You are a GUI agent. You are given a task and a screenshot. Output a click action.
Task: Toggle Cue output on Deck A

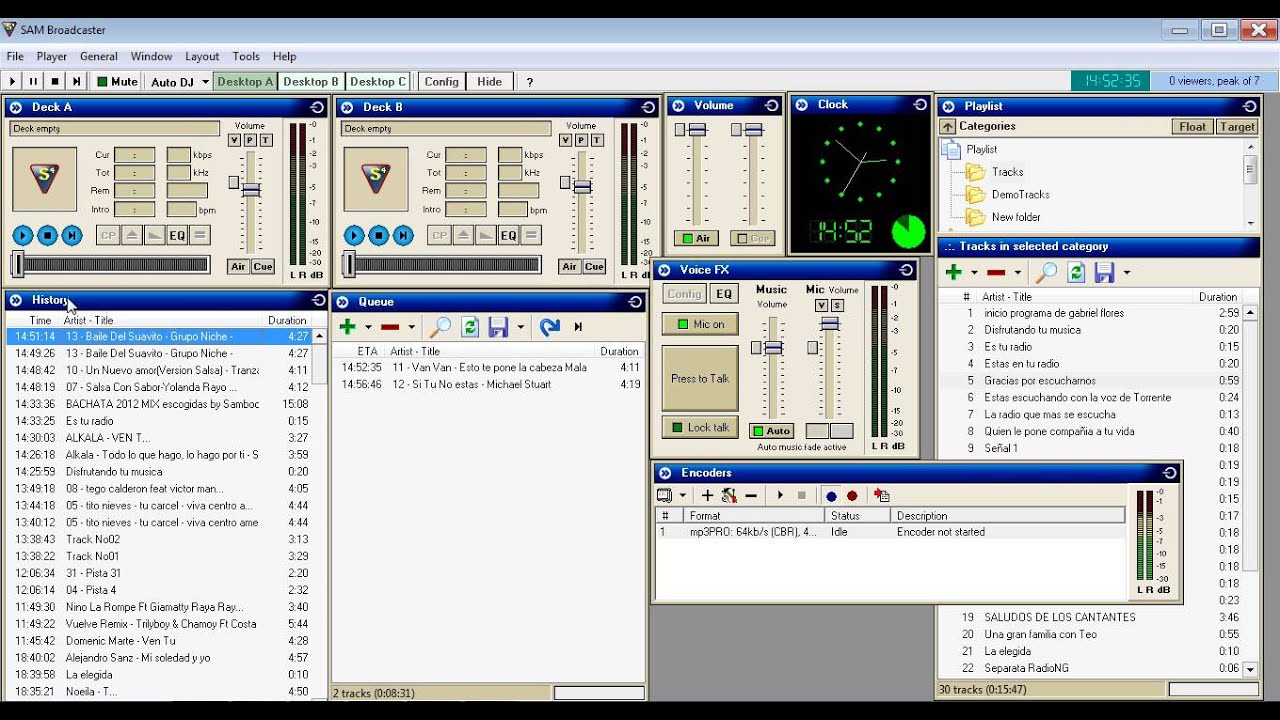click(263, 267)
